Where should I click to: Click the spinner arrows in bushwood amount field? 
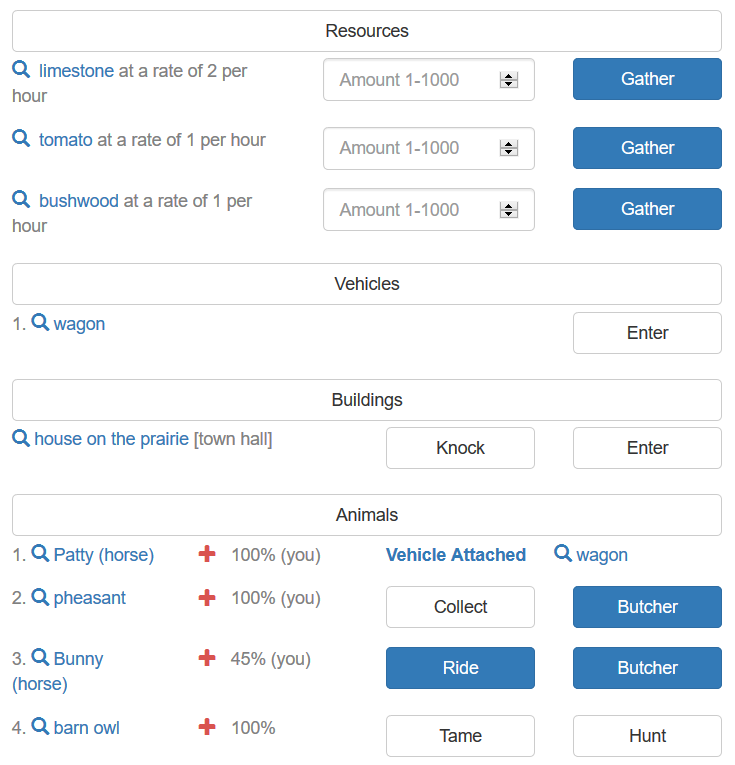(x=509, y=210)
